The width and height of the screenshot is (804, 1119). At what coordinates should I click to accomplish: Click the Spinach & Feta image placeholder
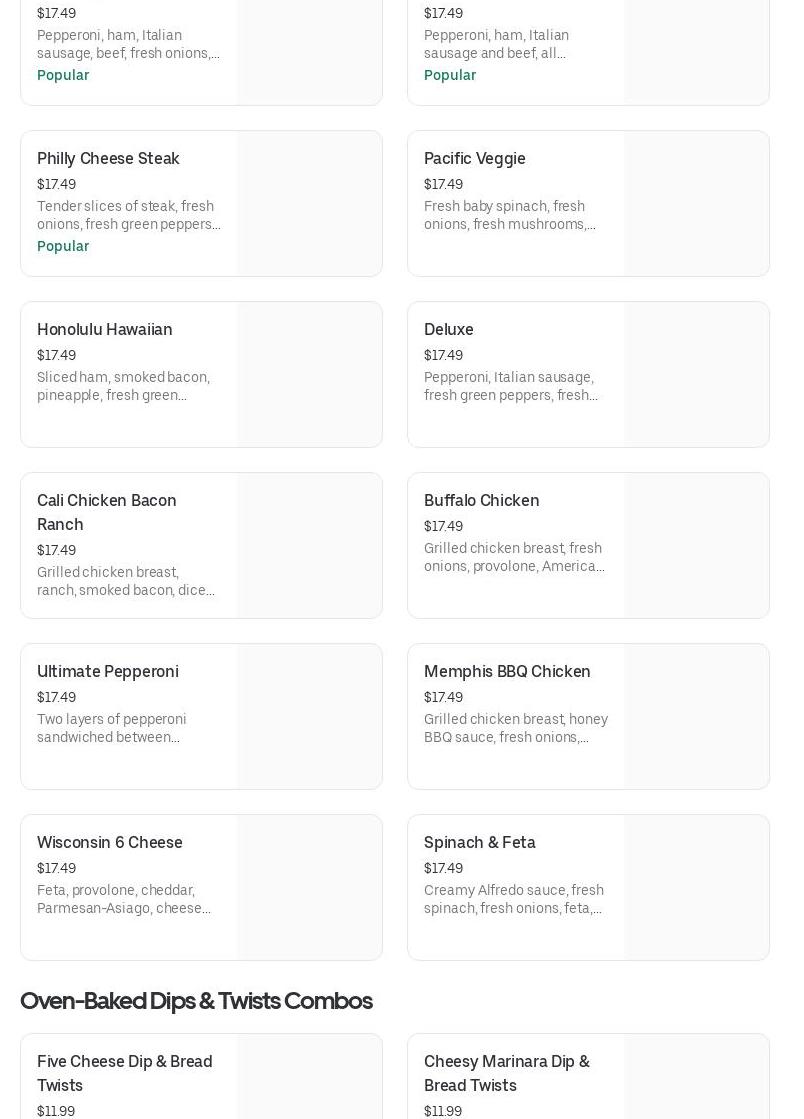coord(696,888)
